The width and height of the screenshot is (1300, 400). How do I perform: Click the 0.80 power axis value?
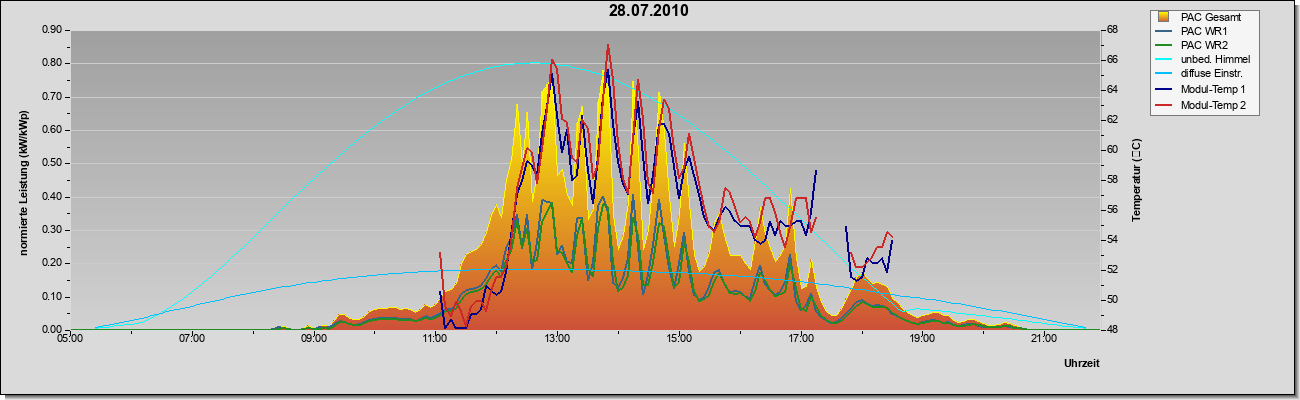(52, 63)
